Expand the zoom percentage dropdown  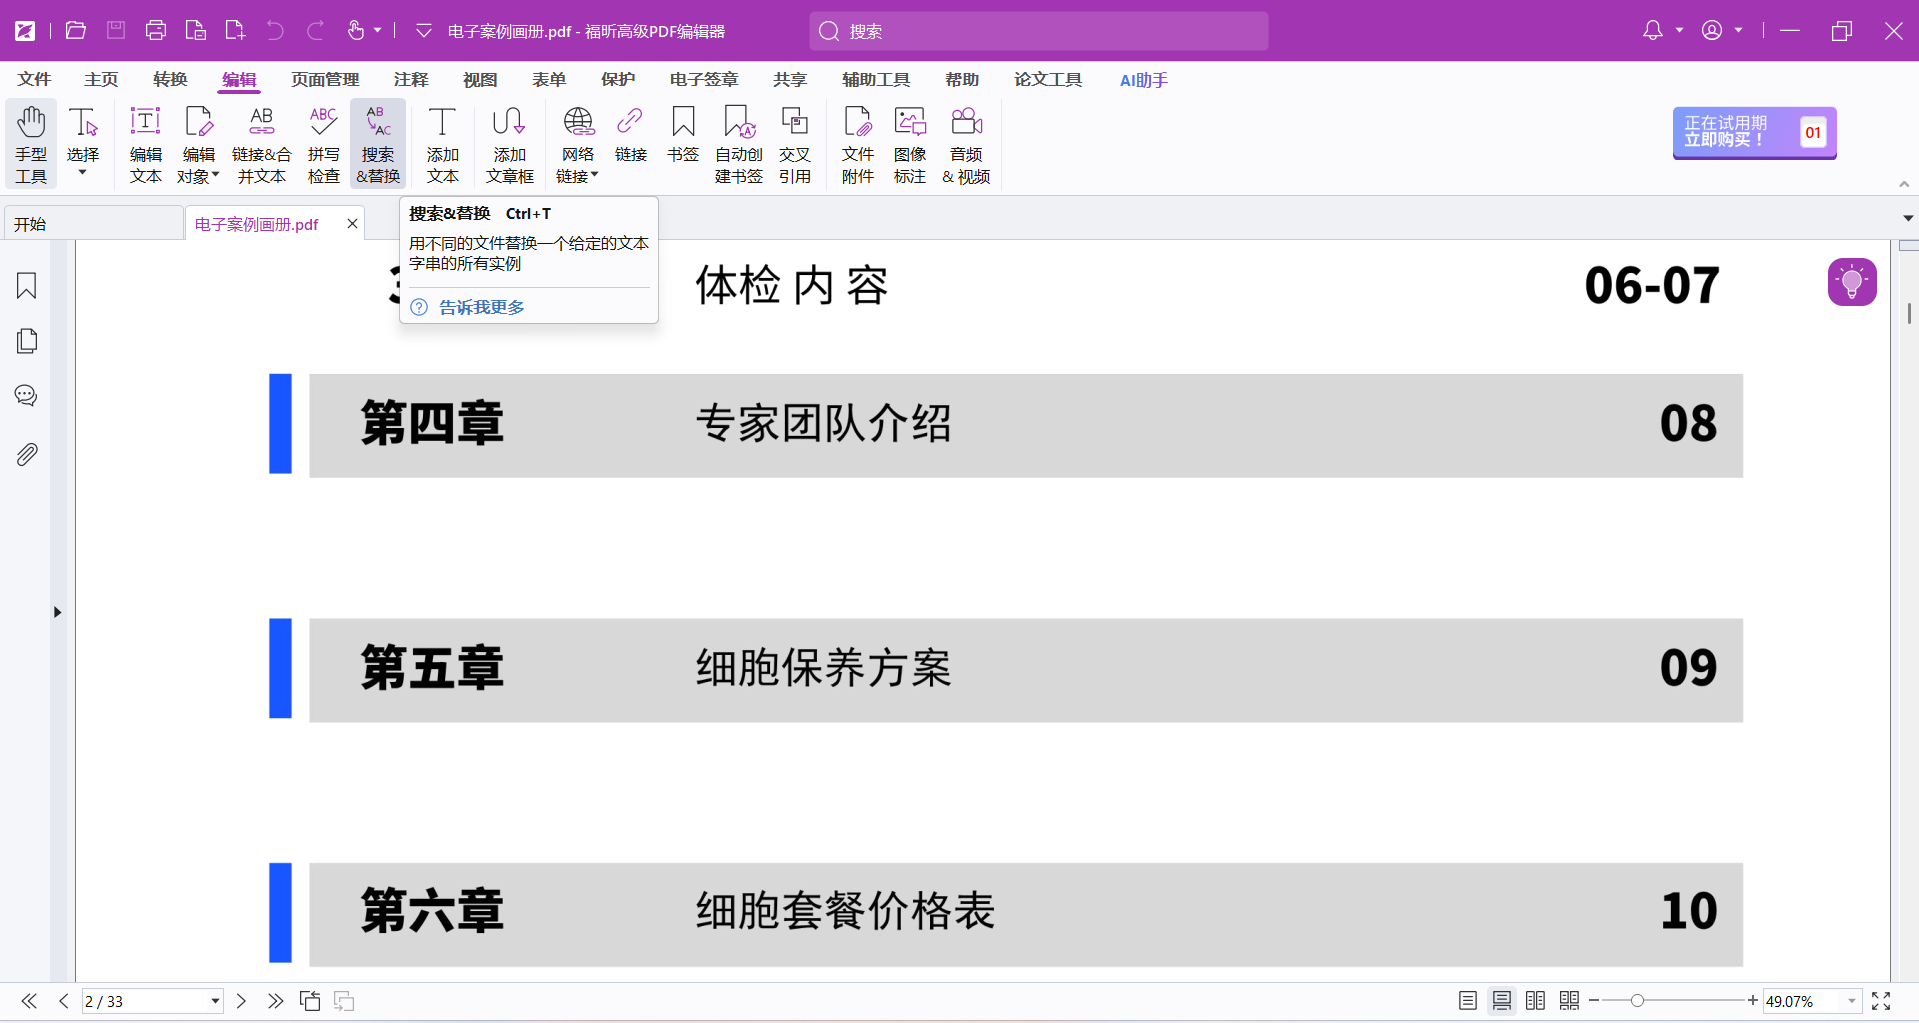1851,1001
